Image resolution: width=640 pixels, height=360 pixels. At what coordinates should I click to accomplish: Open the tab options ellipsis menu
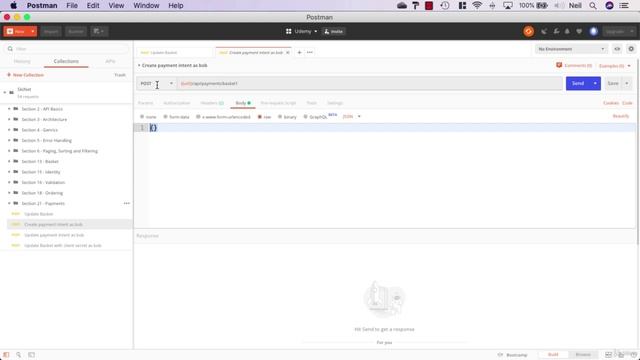(310, 53)
